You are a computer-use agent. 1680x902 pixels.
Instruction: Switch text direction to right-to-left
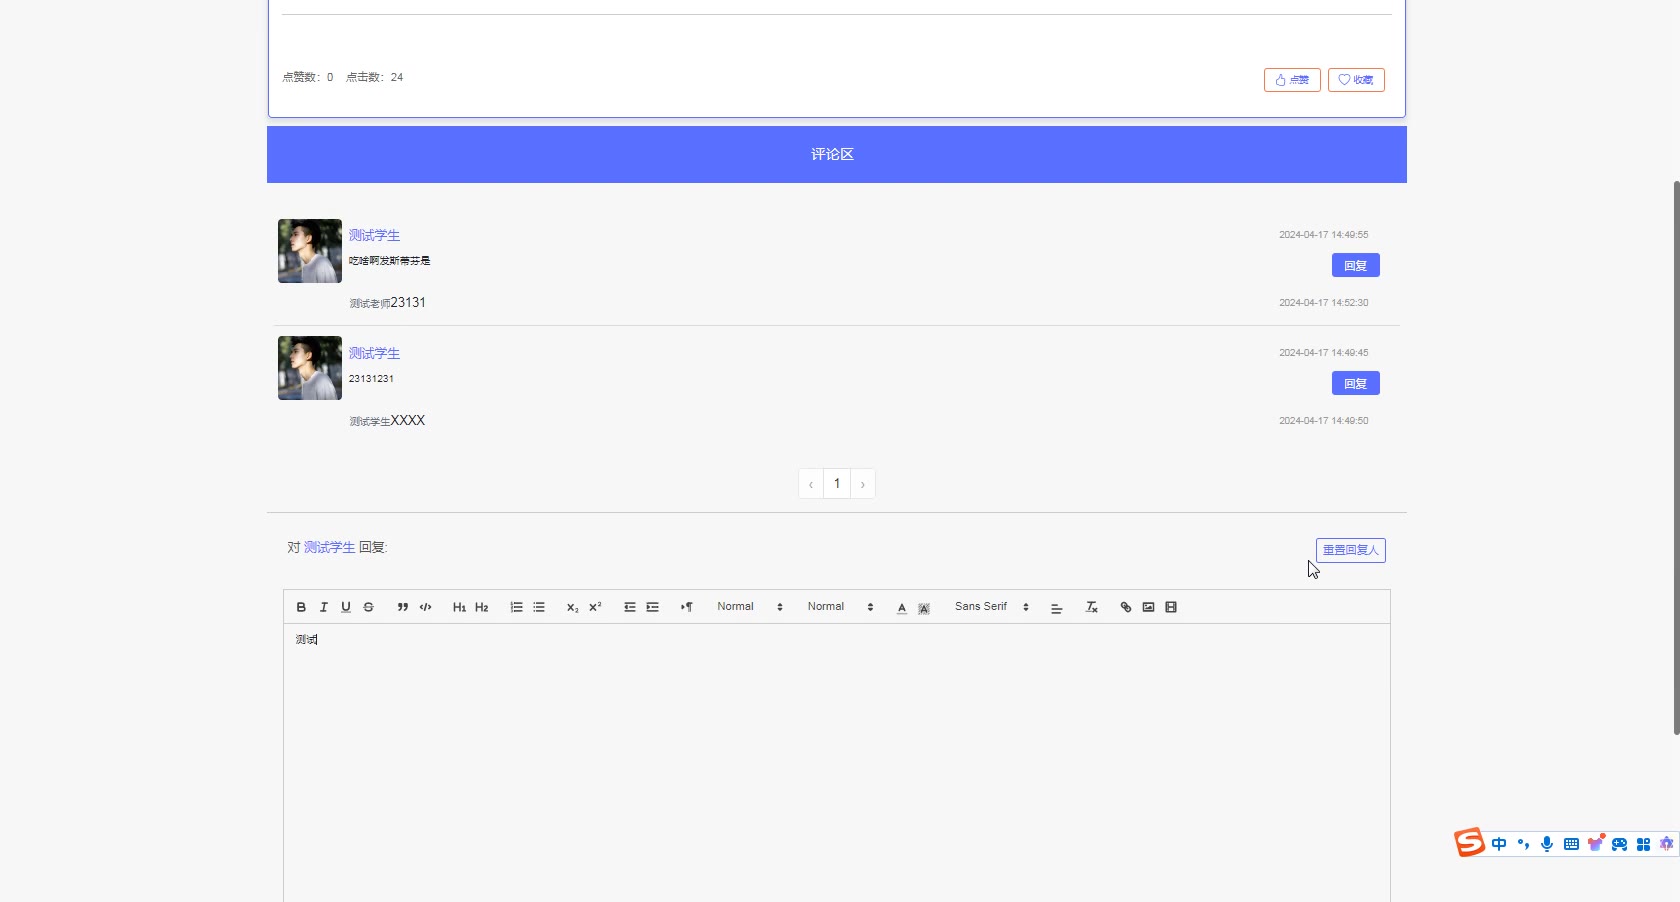point(687,607)
